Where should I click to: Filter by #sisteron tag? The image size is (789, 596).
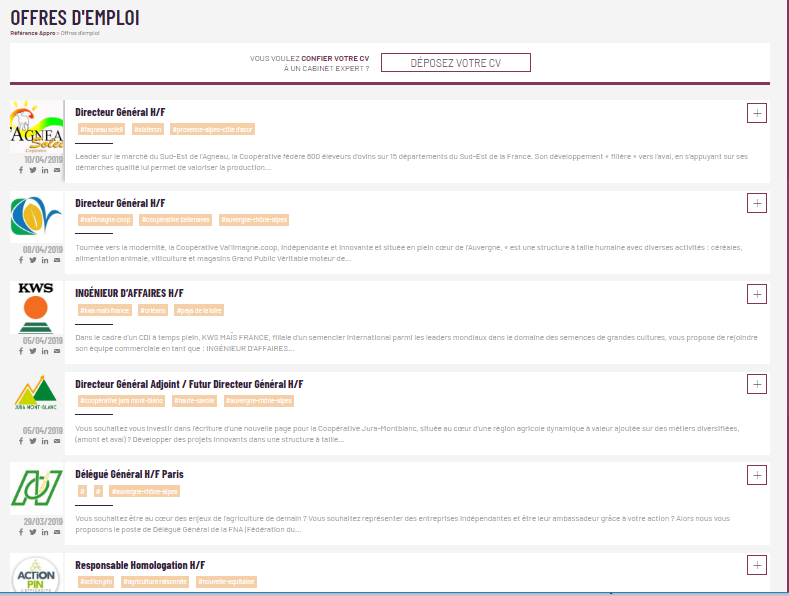[x=148, y=129]
